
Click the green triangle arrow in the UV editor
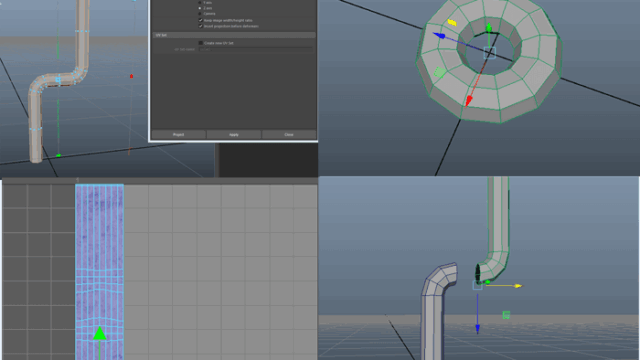click(x=100, y=333)
